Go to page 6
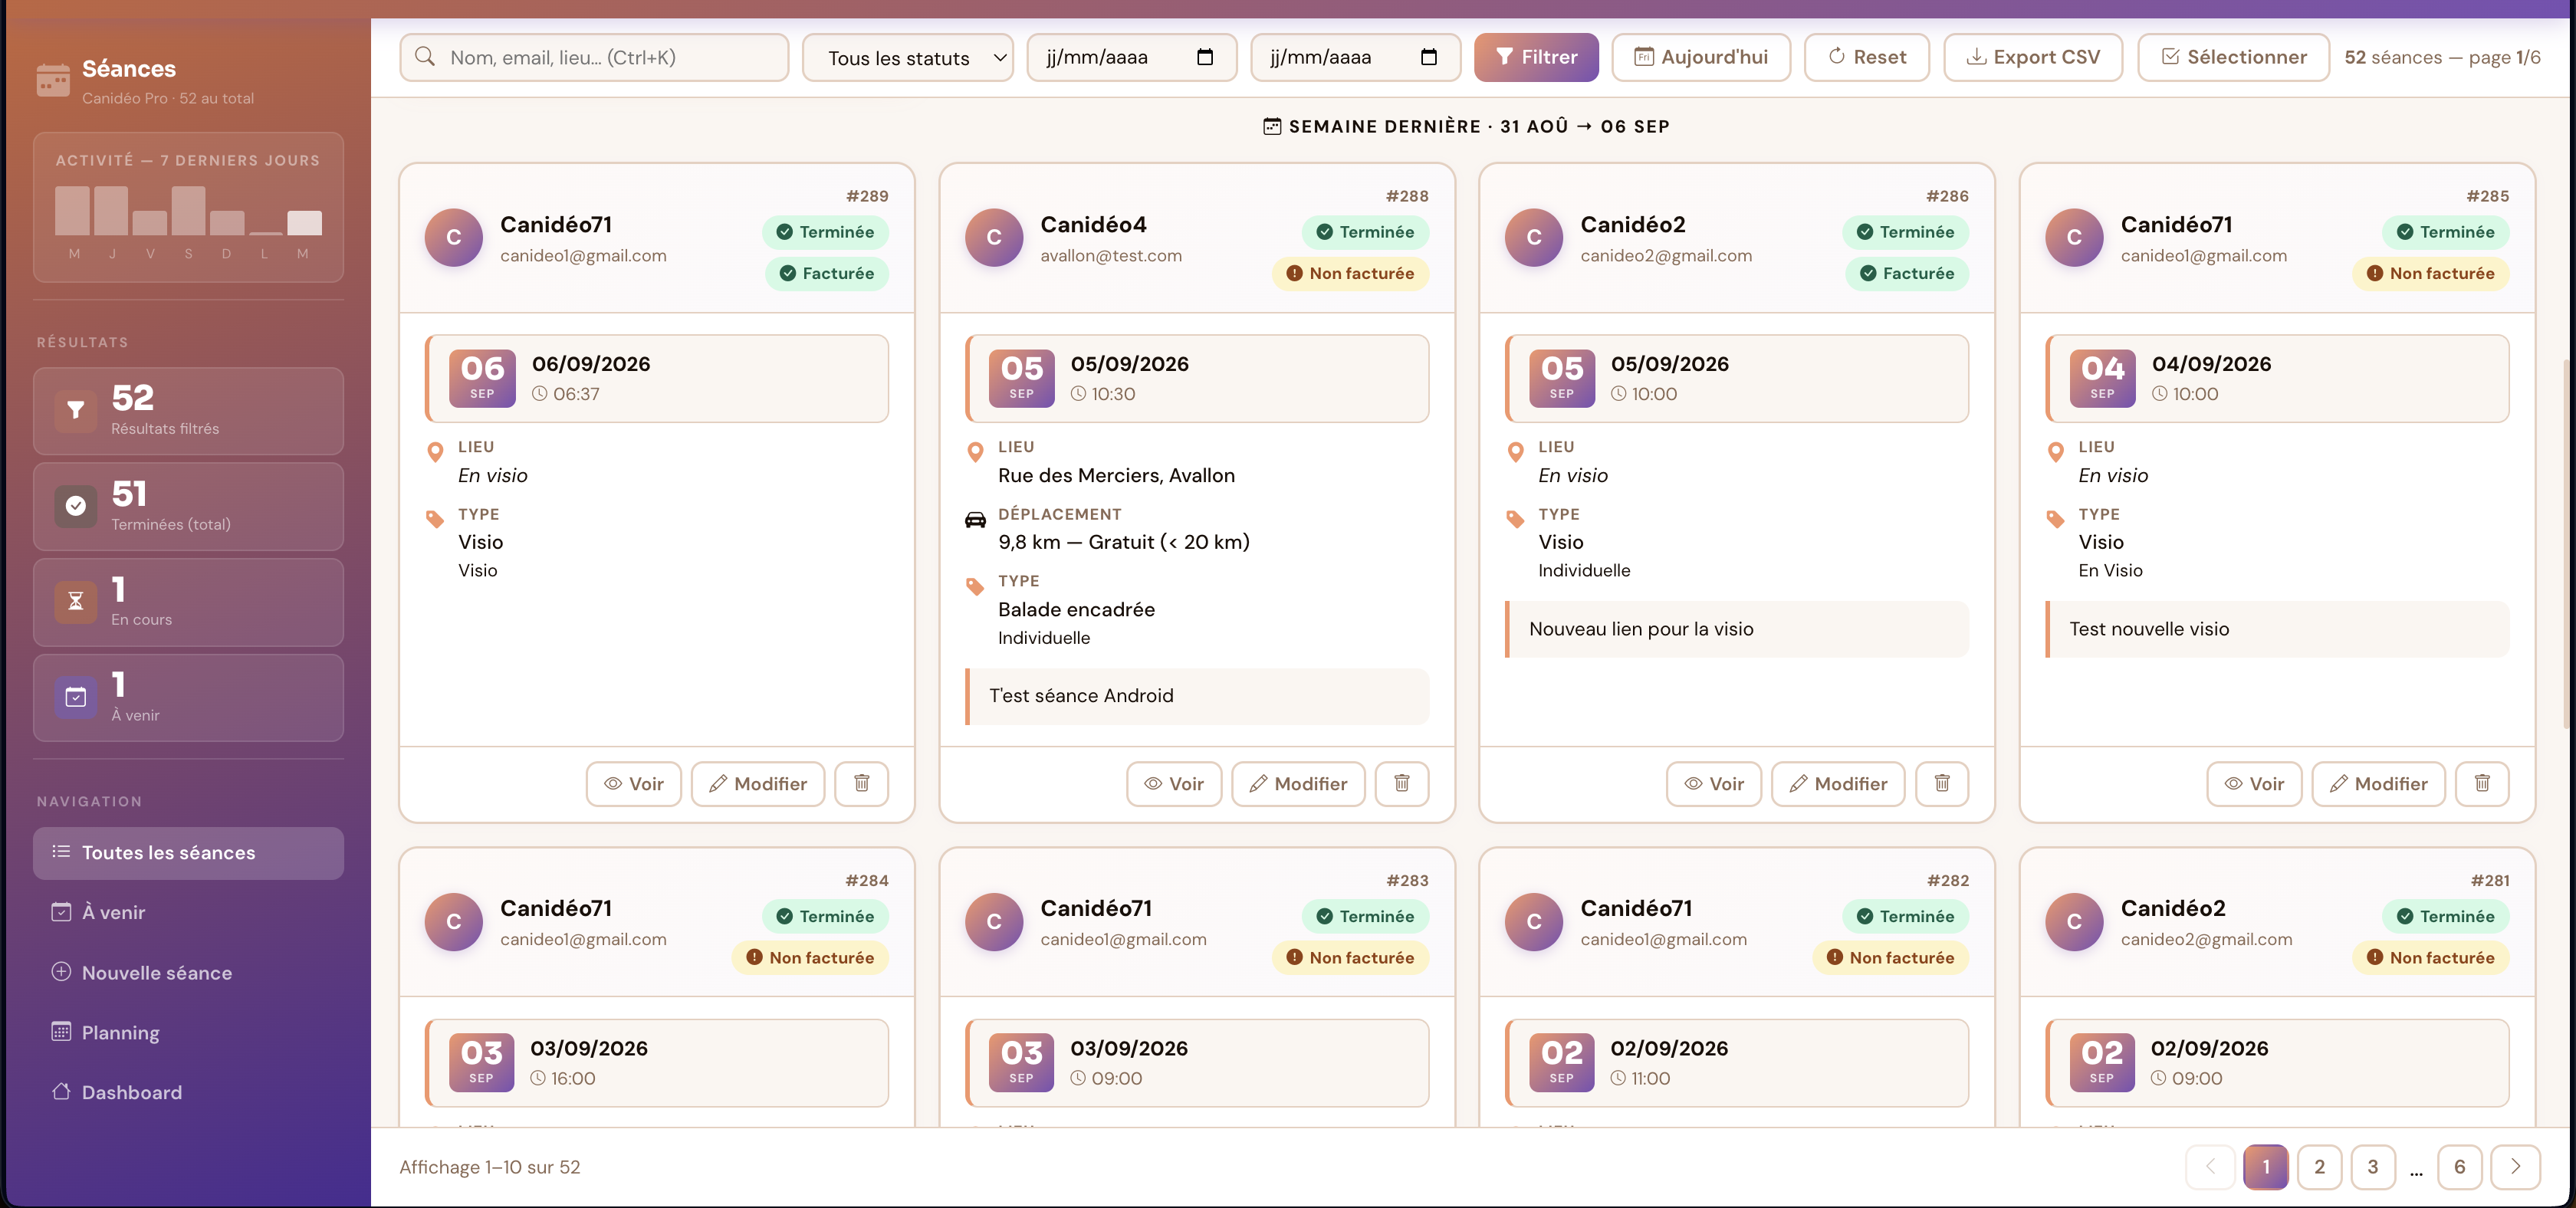 (2459, 1167)
